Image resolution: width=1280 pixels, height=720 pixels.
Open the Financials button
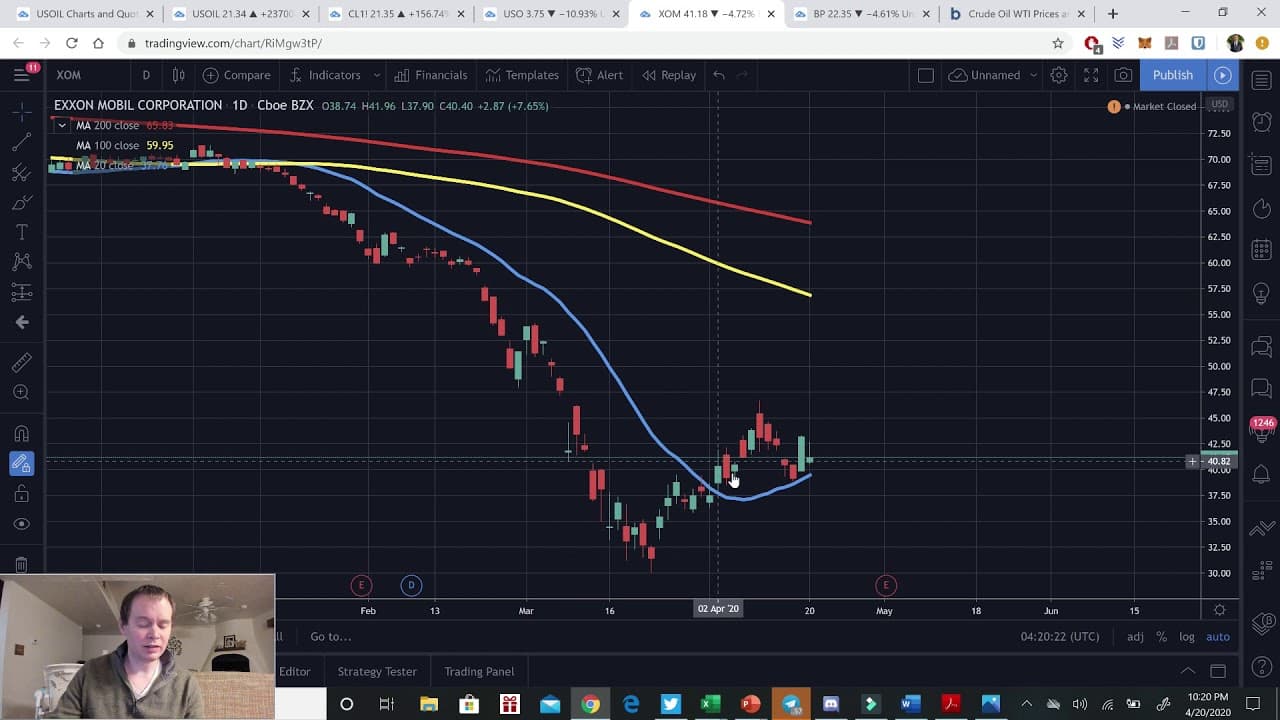(431, 75)
